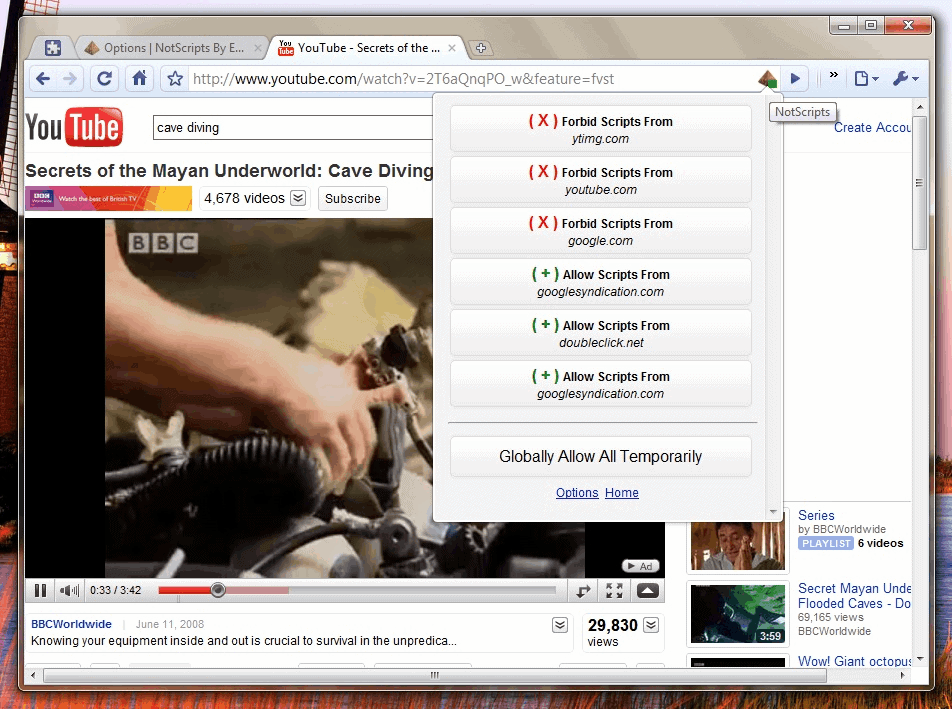Click the horizontal page scrollbar

tap(435, 675)
